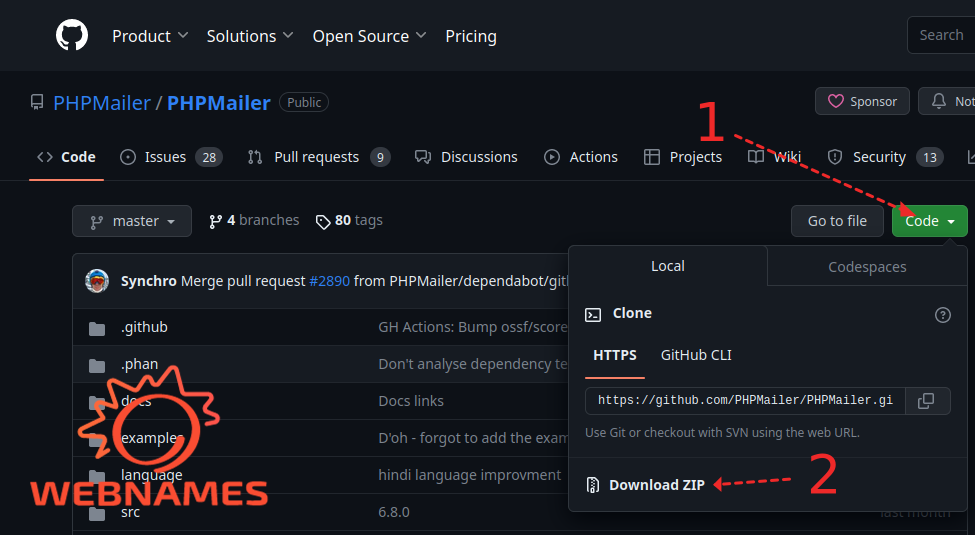Open the master branch selector
Viewport: 975px width, 535px height.
(x=132, y=221)
